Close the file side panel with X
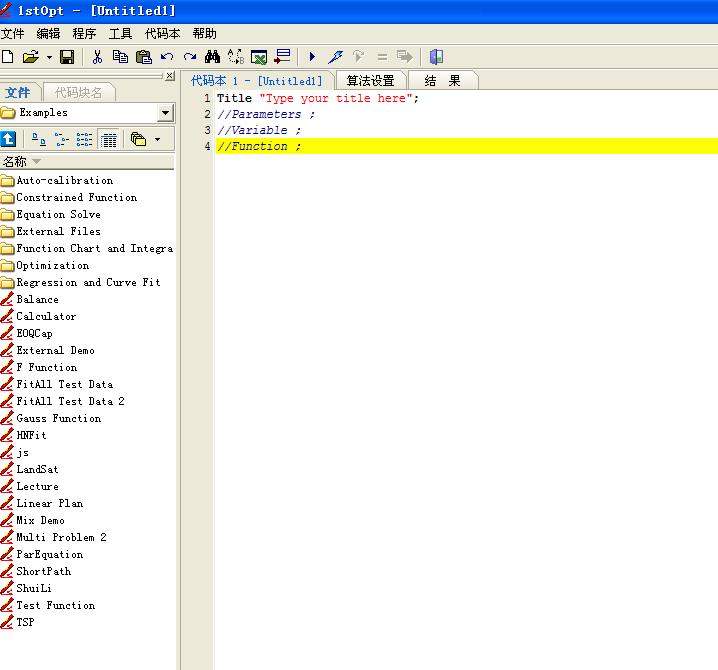This screenshot has height=670, width=718. [169, 76]
